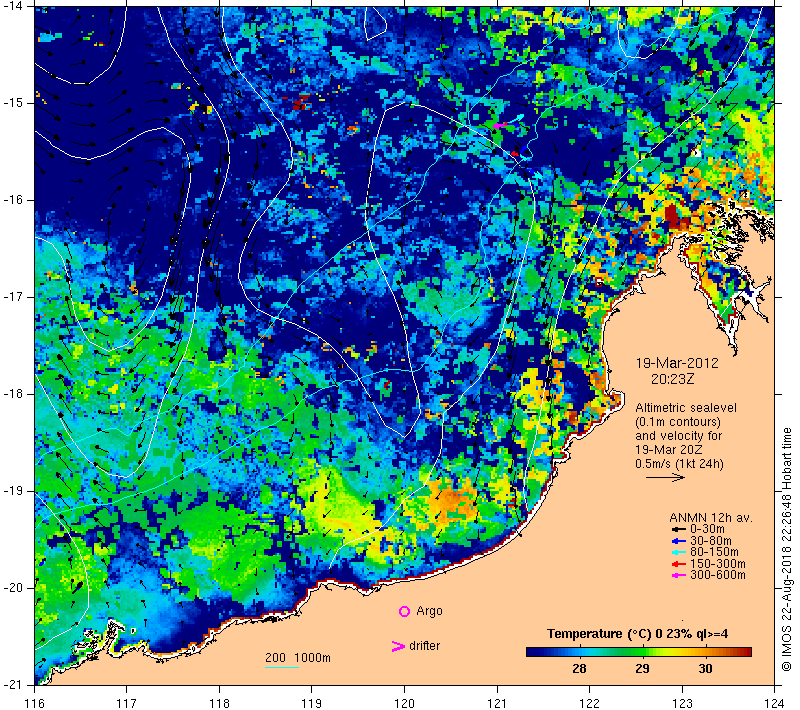Click longitude label 118
800x710 pixels.
[219, 703]
